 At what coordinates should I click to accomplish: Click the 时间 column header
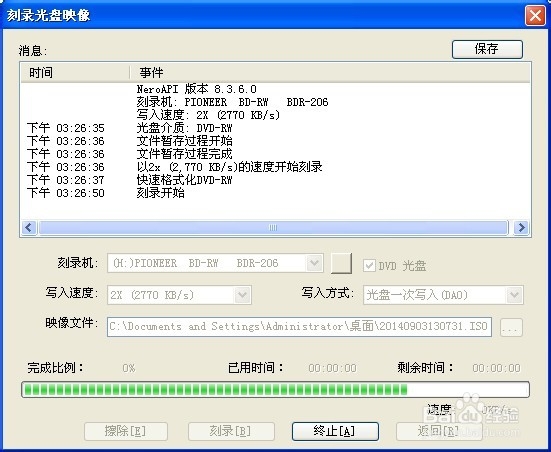coord(75,73)
